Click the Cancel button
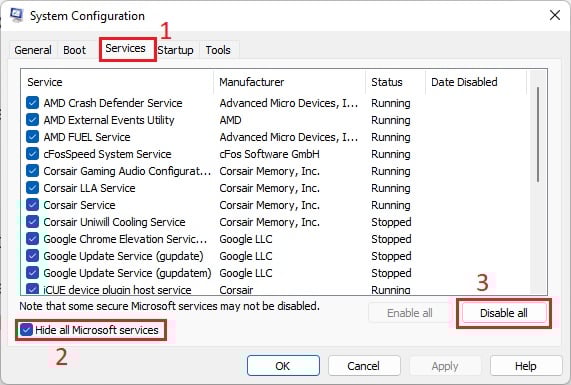 click(x=364, y=366)
